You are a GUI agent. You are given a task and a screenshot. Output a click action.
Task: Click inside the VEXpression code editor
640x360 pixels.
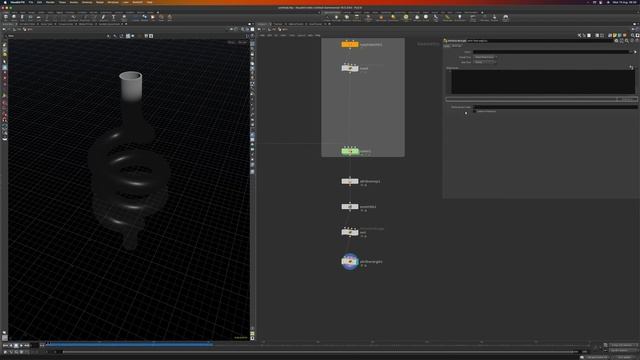pyautogui.click(x=543, y=82)
